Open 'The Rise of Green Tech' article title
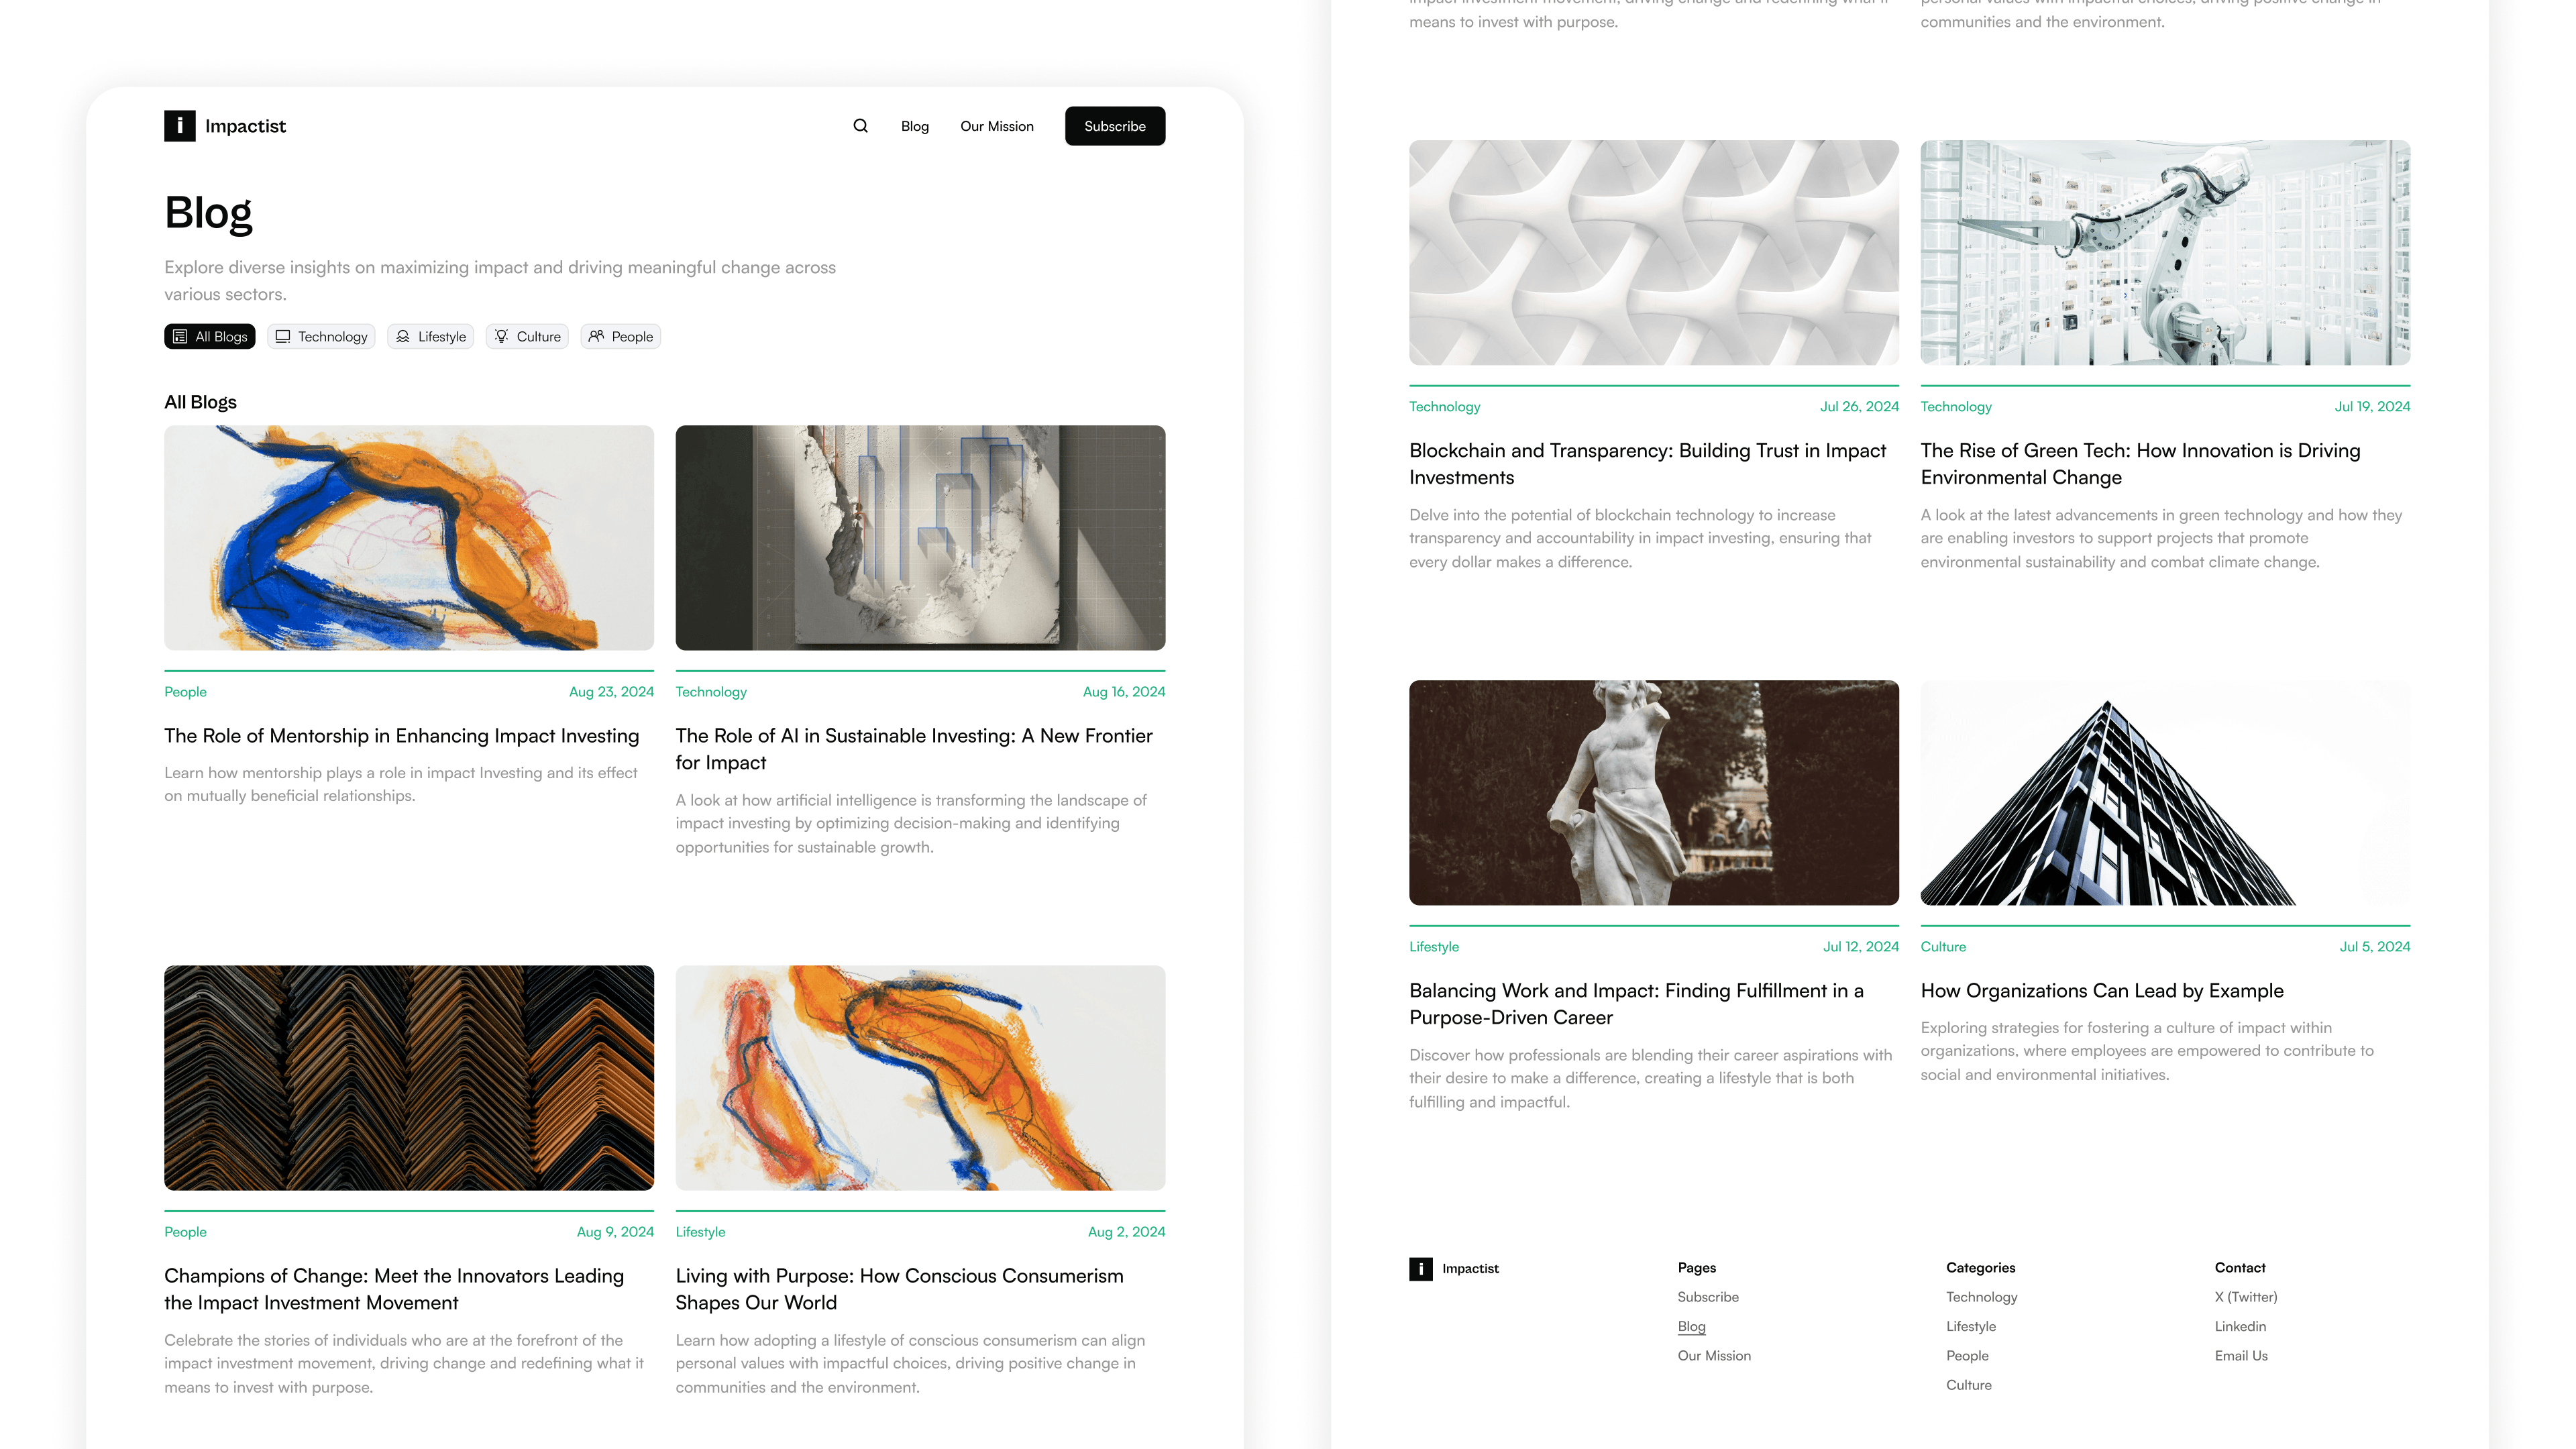The image size is (2576, 1449). pyautogui.click(x=2141, y=464)
